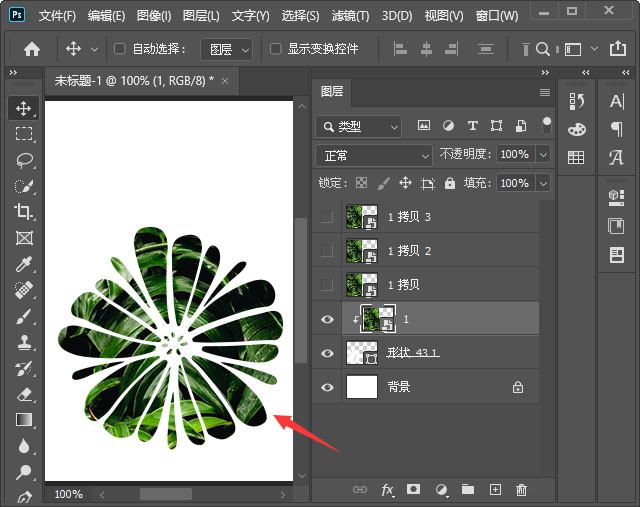Create a new layer with plus icon
Screen dimensions: 640x507
click(x=494, y=490)
